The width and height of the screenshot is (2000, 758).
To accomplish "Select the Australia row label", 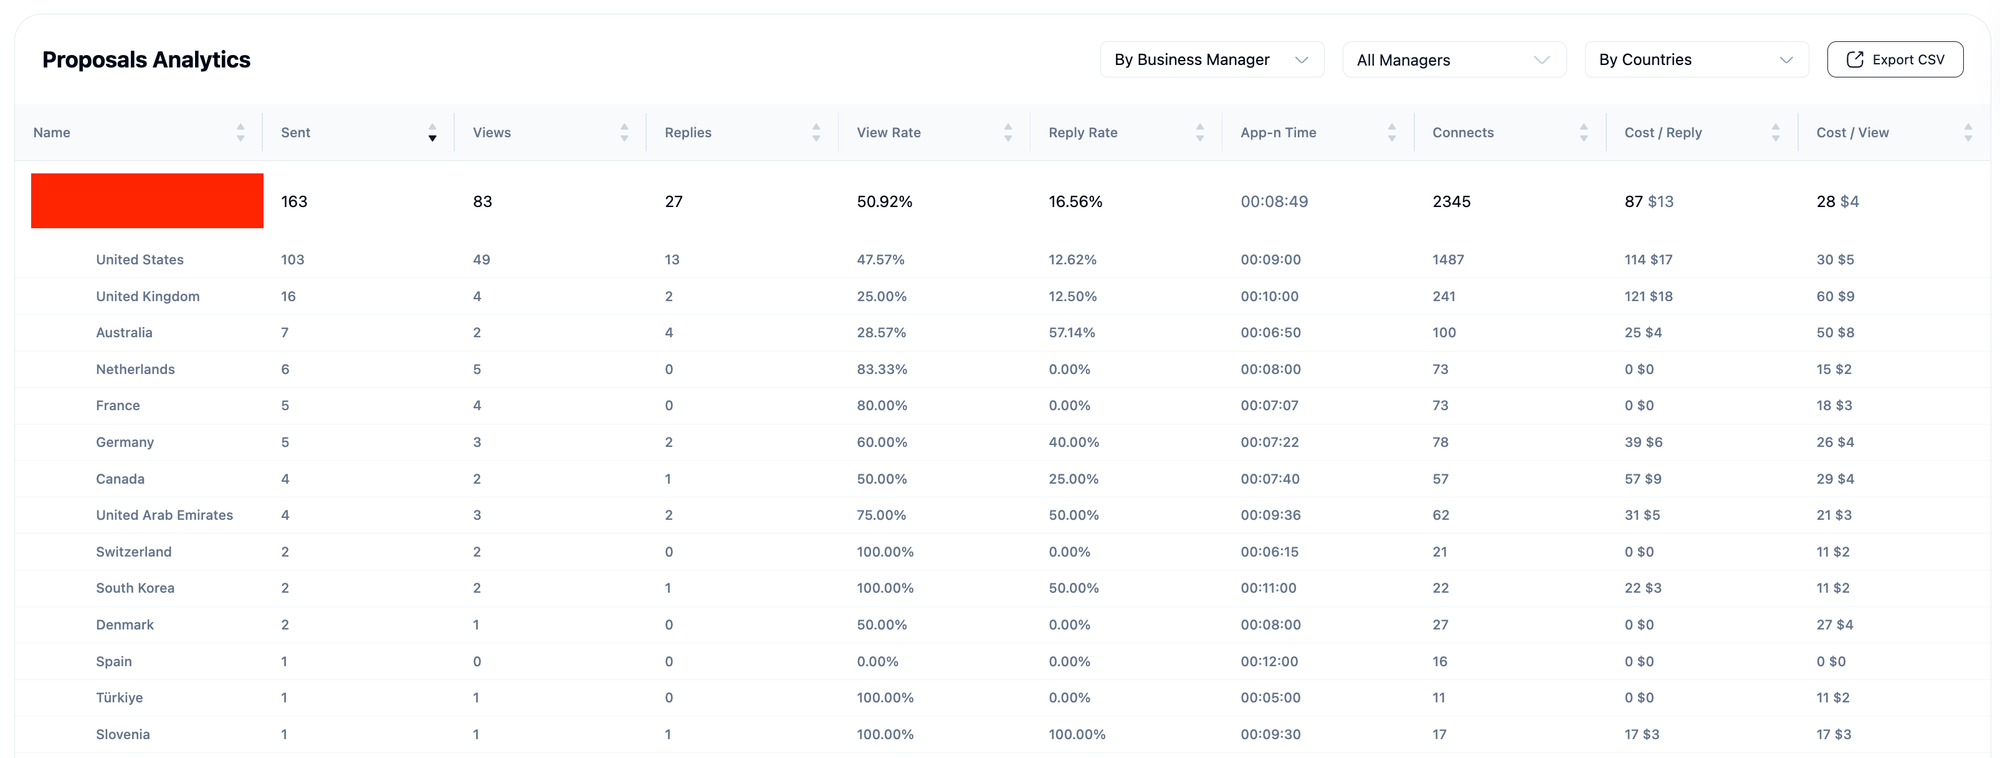I will pos(124,333).
